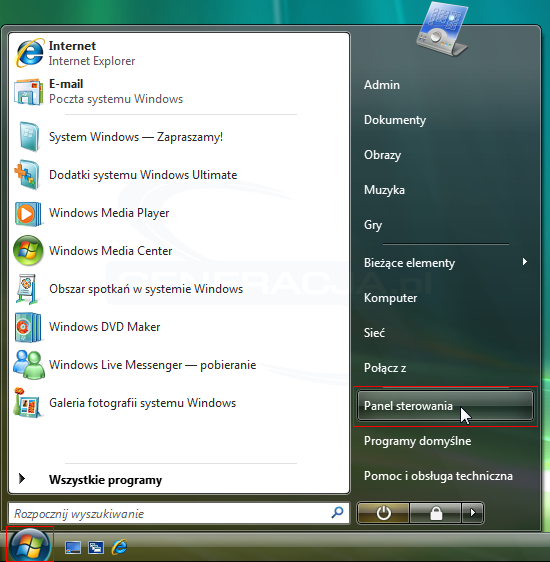Expand the Bieżące elementy submenu arrow
The width and height of the screenshot is (550, 562).
[525, 262]
